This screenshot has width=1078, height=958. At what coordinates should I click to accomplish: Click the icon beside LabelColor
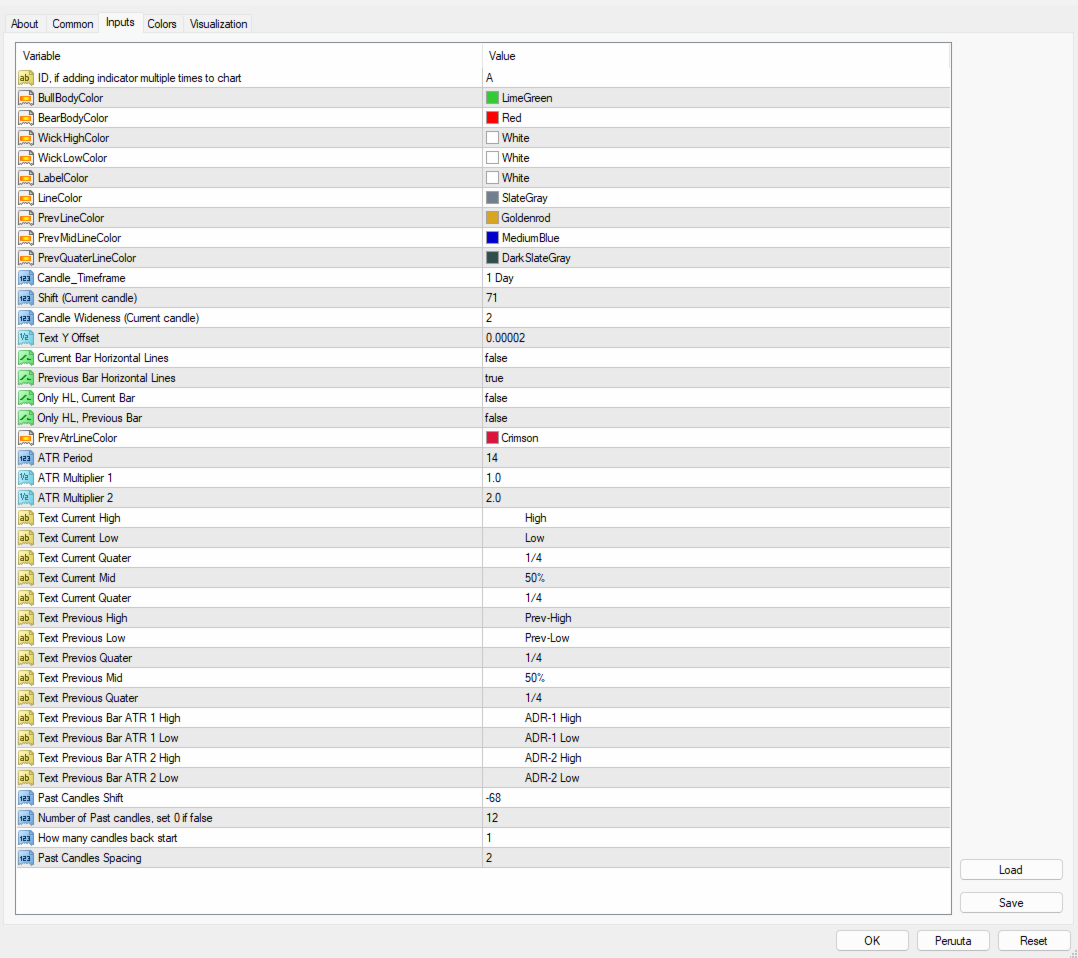click(25, 177)
